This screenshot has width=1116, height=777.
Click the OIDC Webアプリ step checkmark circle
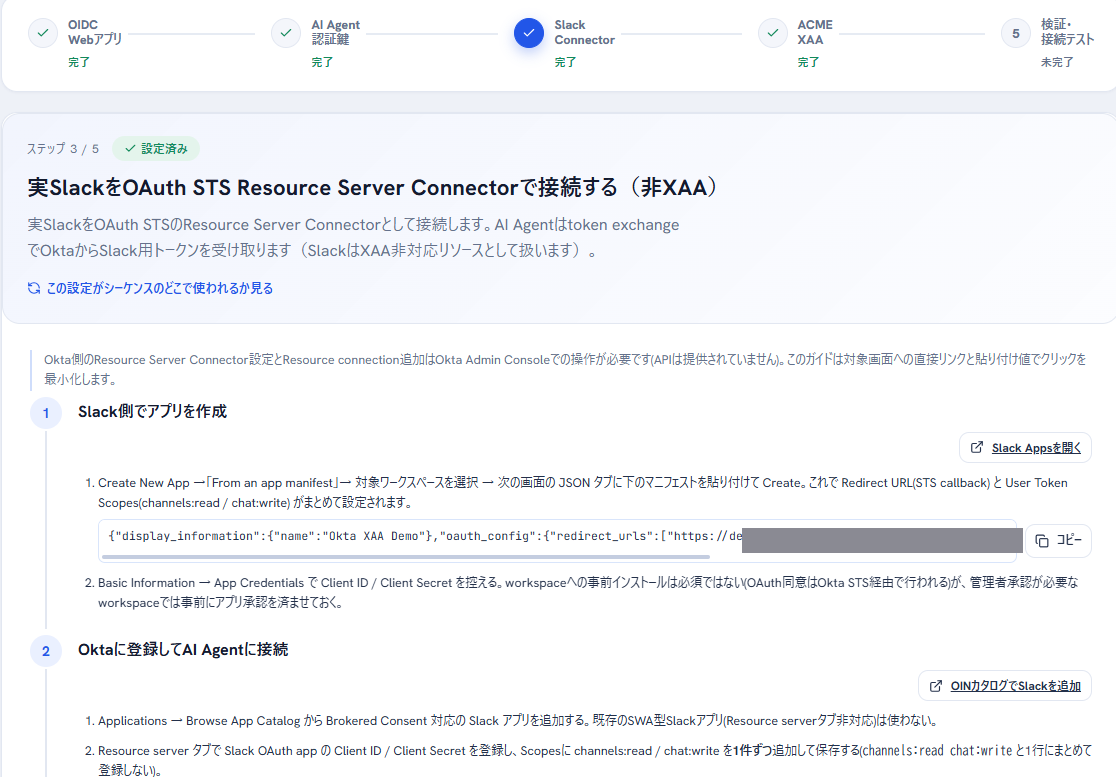[x=43, y=33]
